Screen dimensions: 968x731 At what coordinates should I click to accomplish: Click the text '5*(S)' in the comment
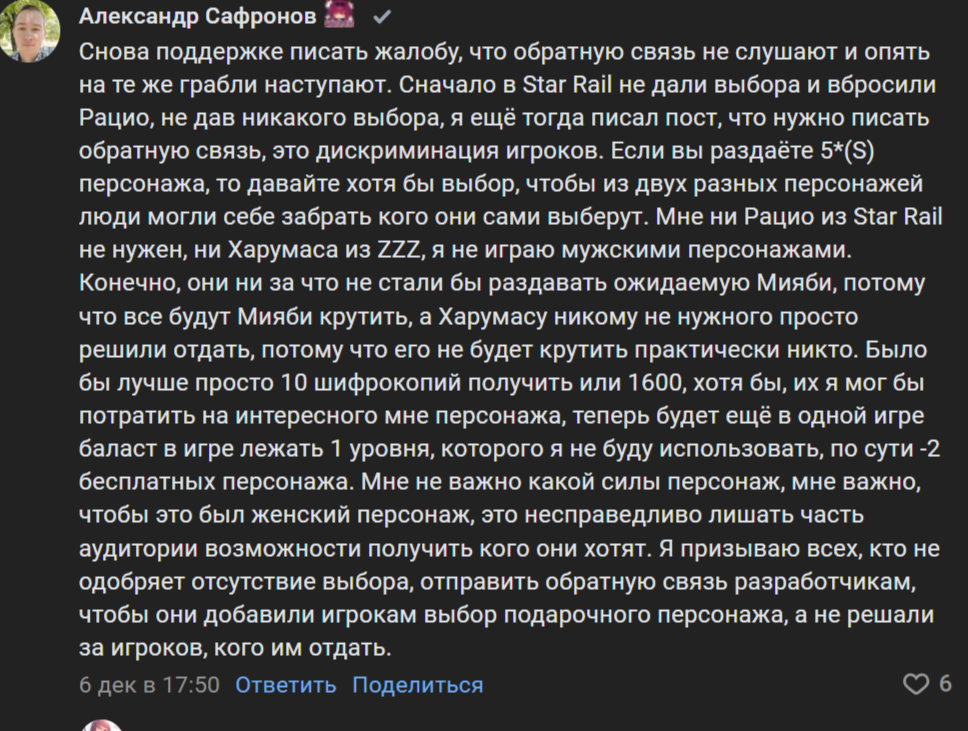847,151
